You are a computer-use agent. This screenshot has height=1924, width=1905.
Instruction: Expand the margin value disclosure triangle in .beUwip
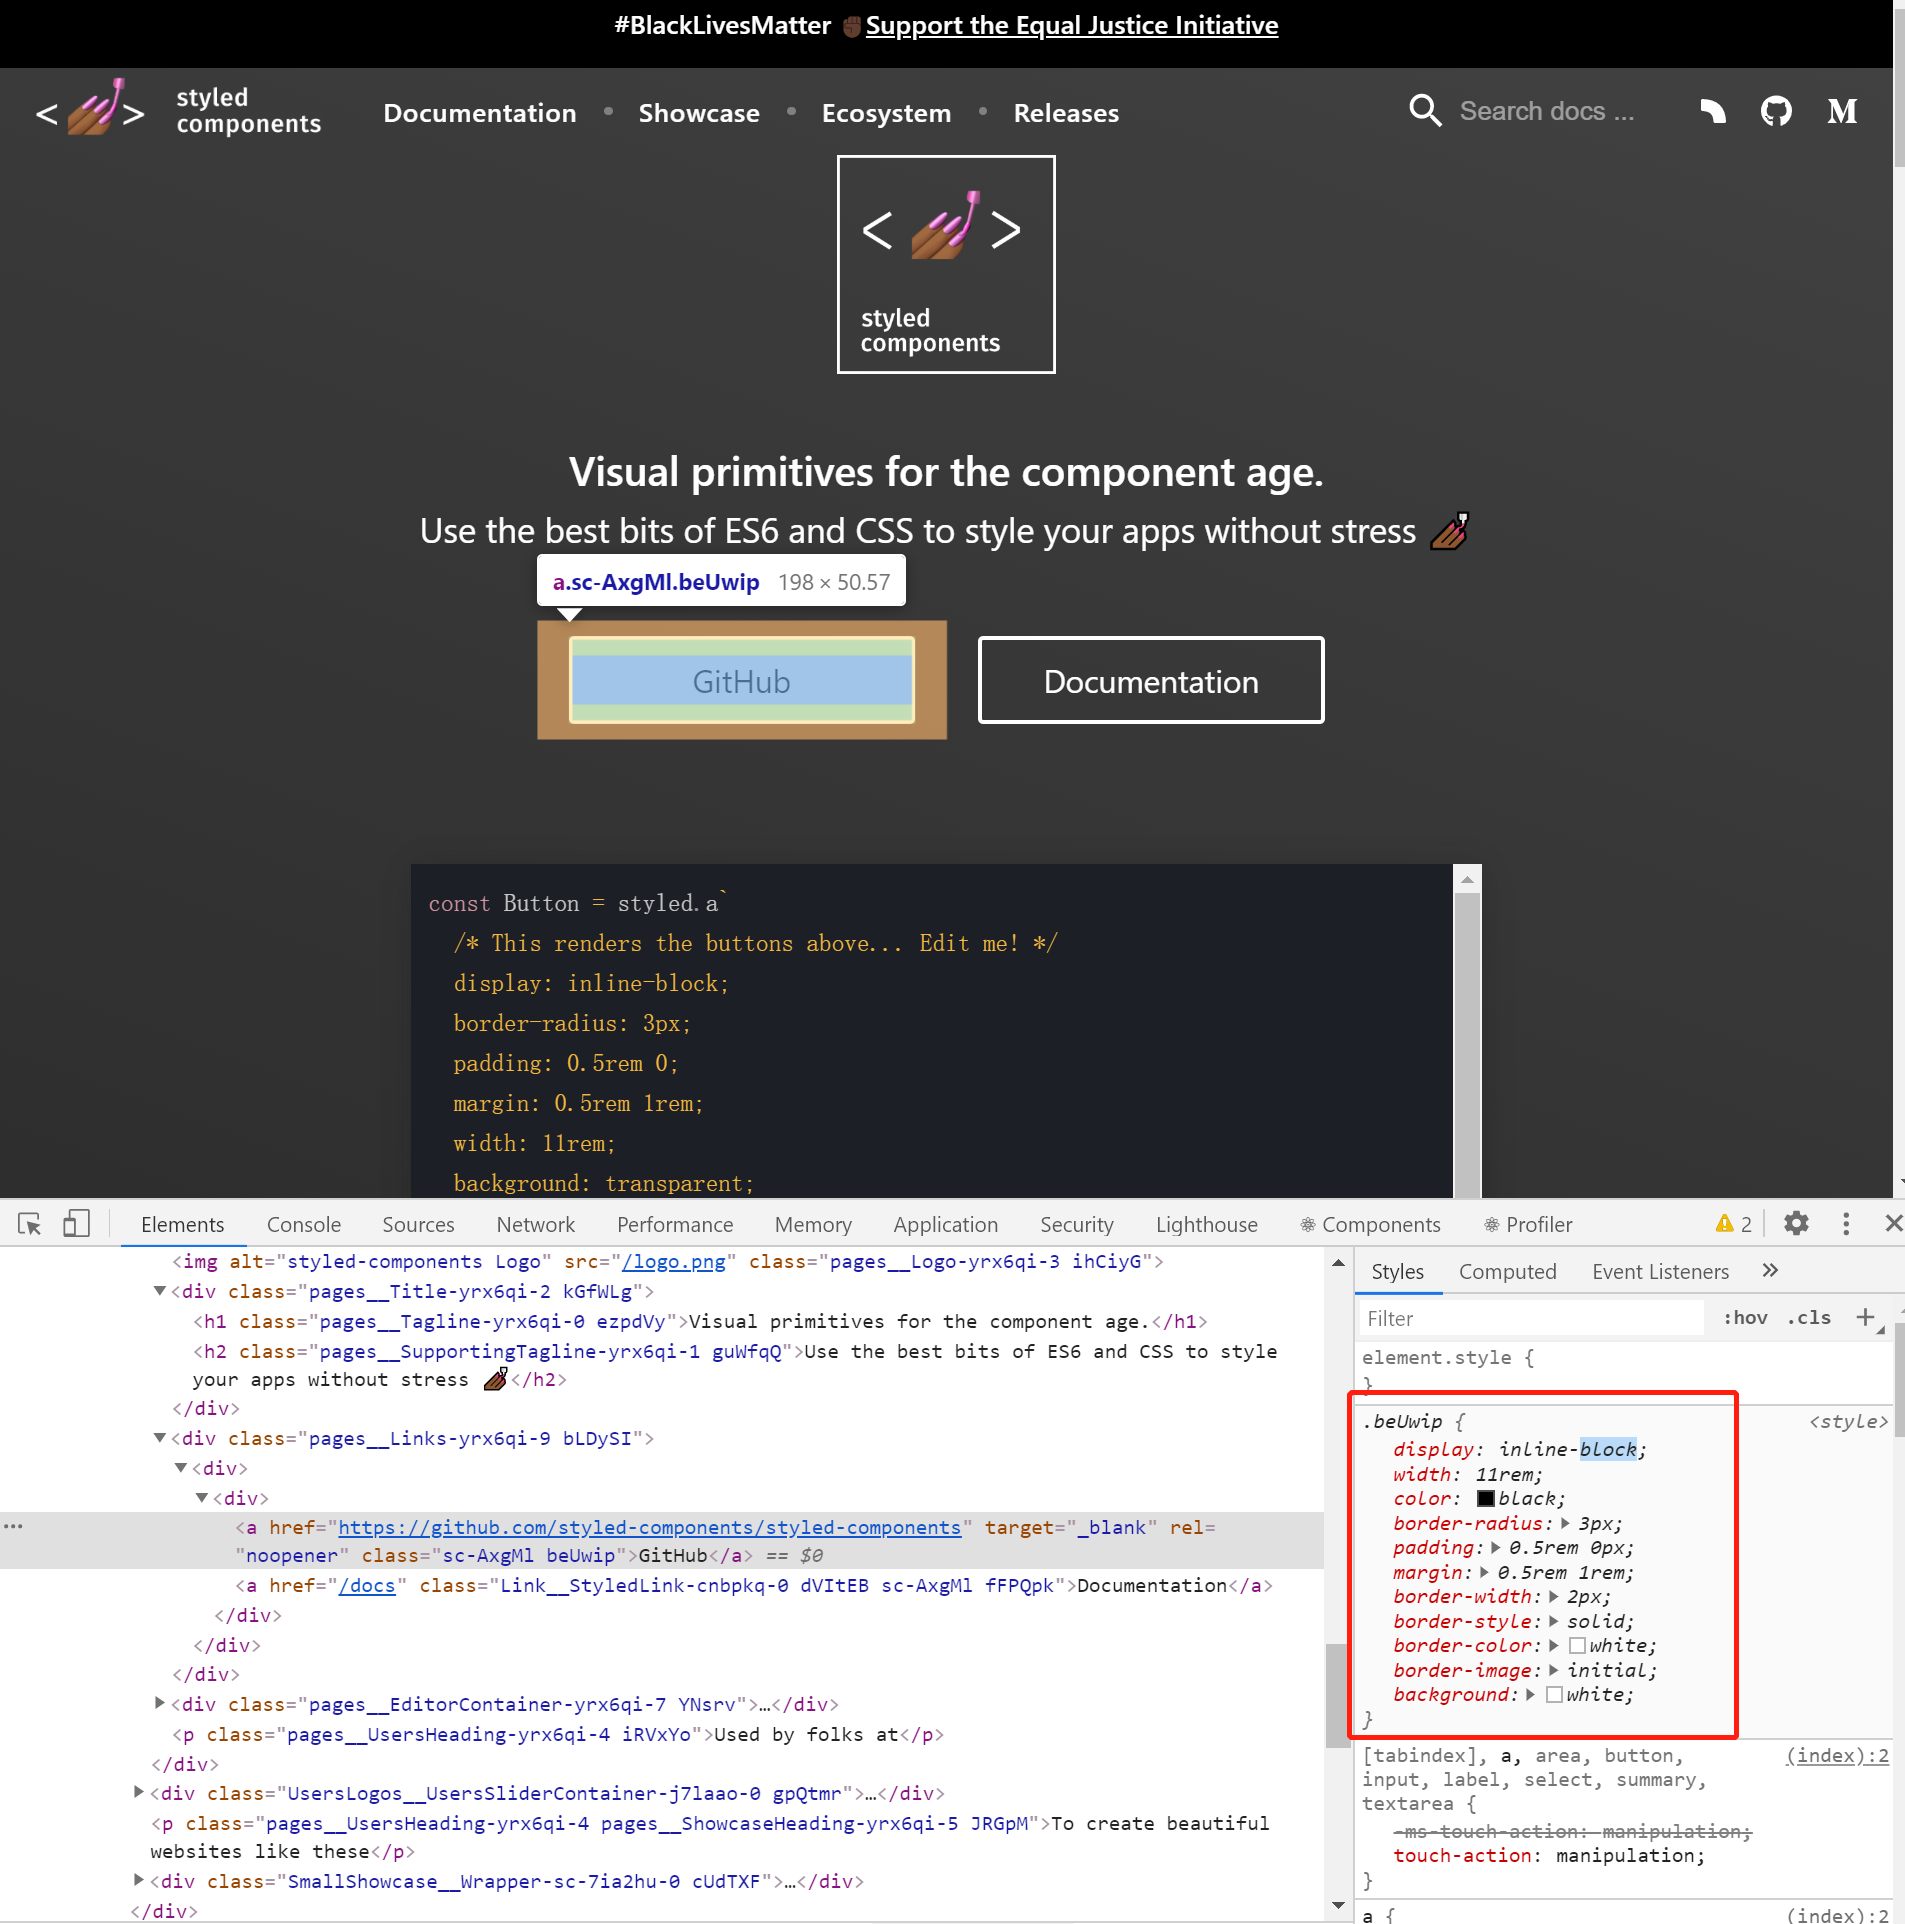point(1484,1572)
